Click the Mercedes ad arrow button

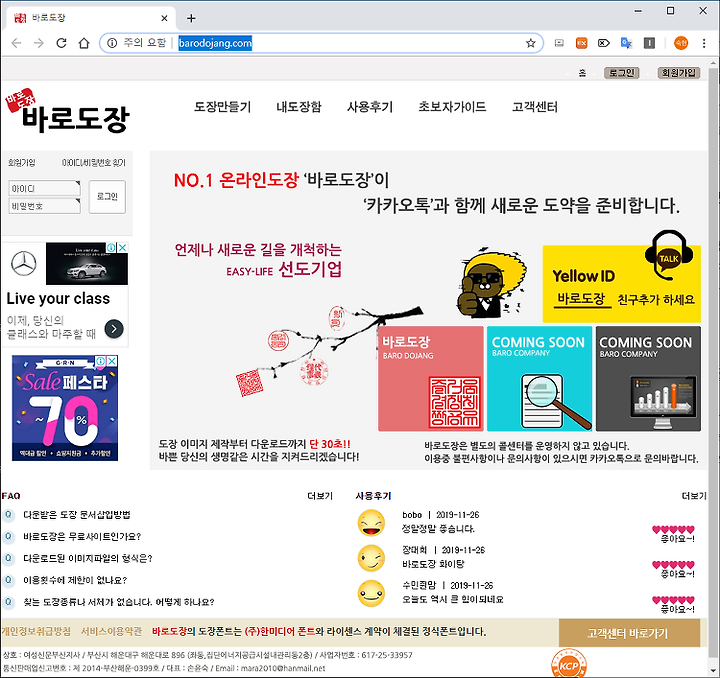114,329
